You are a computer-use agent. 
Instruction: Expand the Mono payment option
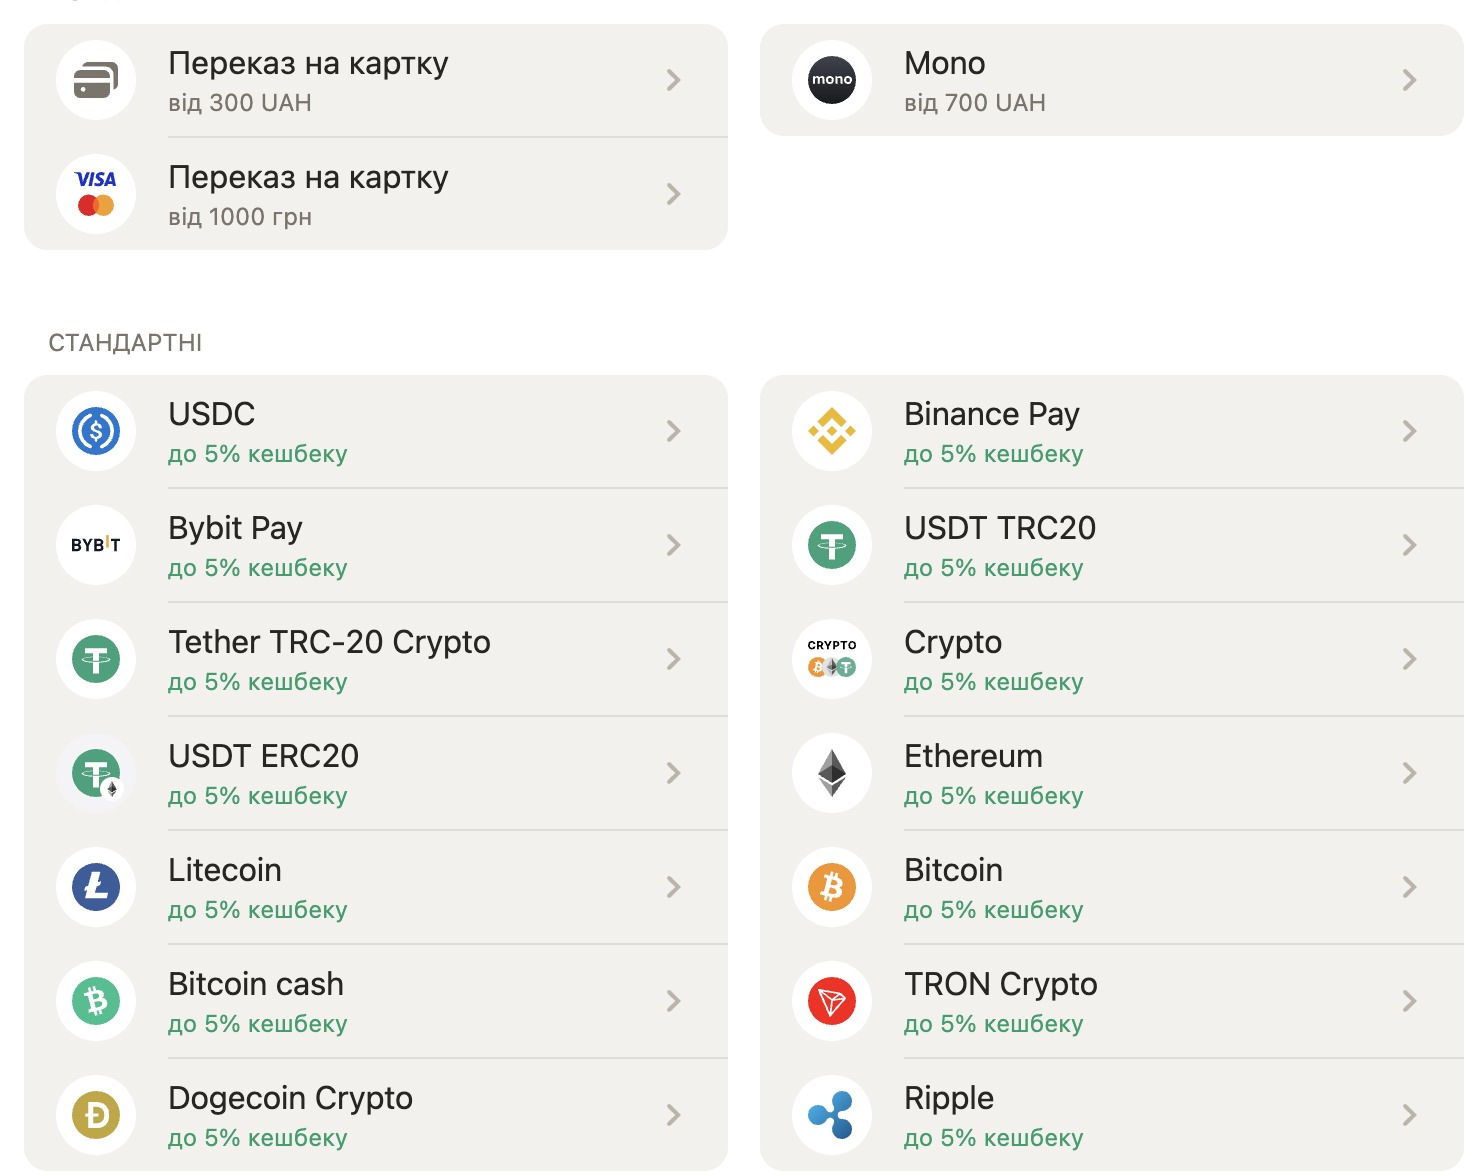click(1410, 80)
